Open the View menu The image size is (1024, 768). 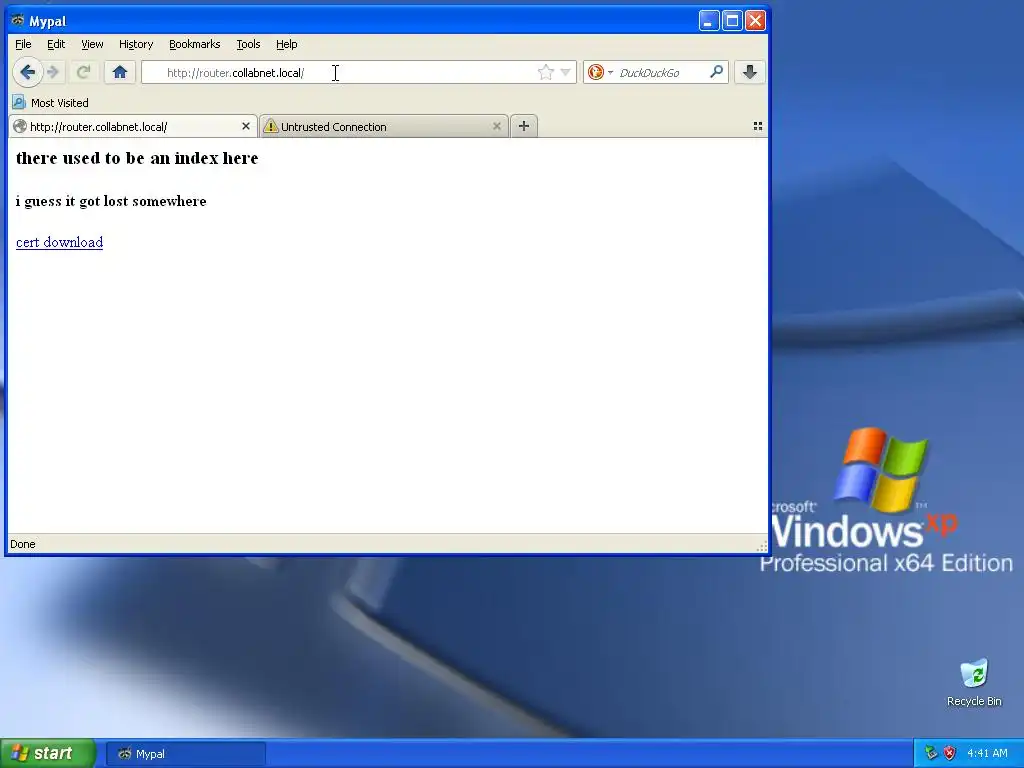(92, 44)
